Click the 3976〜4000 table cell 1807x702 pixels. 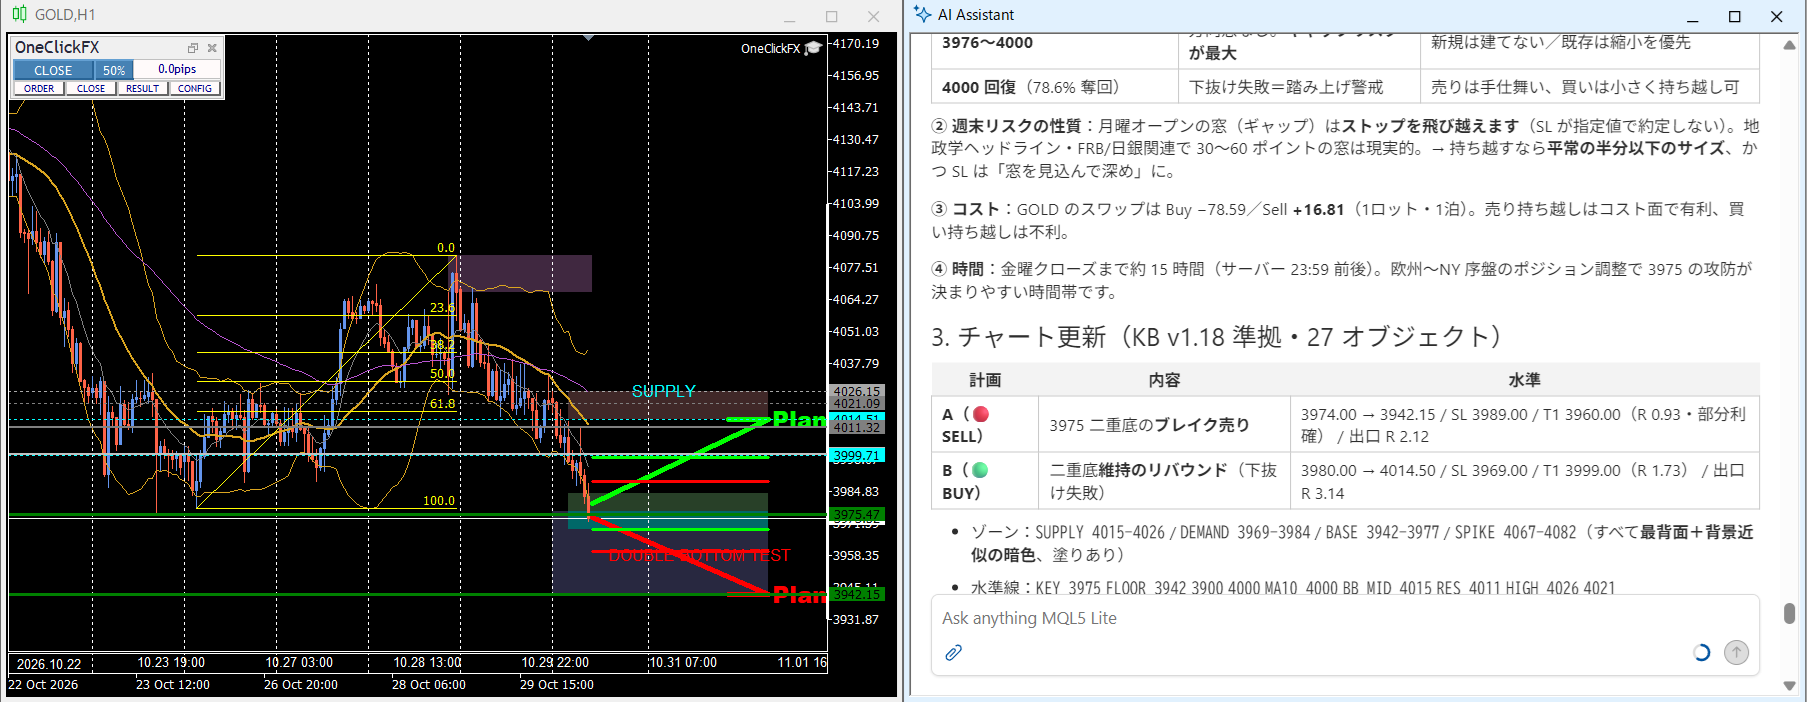1054,50
